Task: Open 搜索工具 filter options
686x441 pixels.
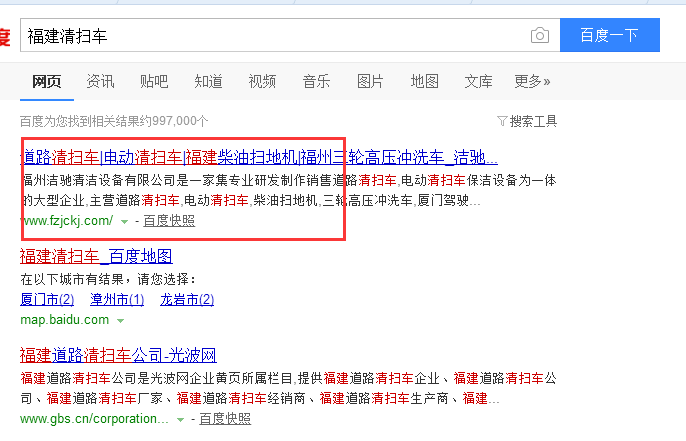Action: tap(527, 121)
